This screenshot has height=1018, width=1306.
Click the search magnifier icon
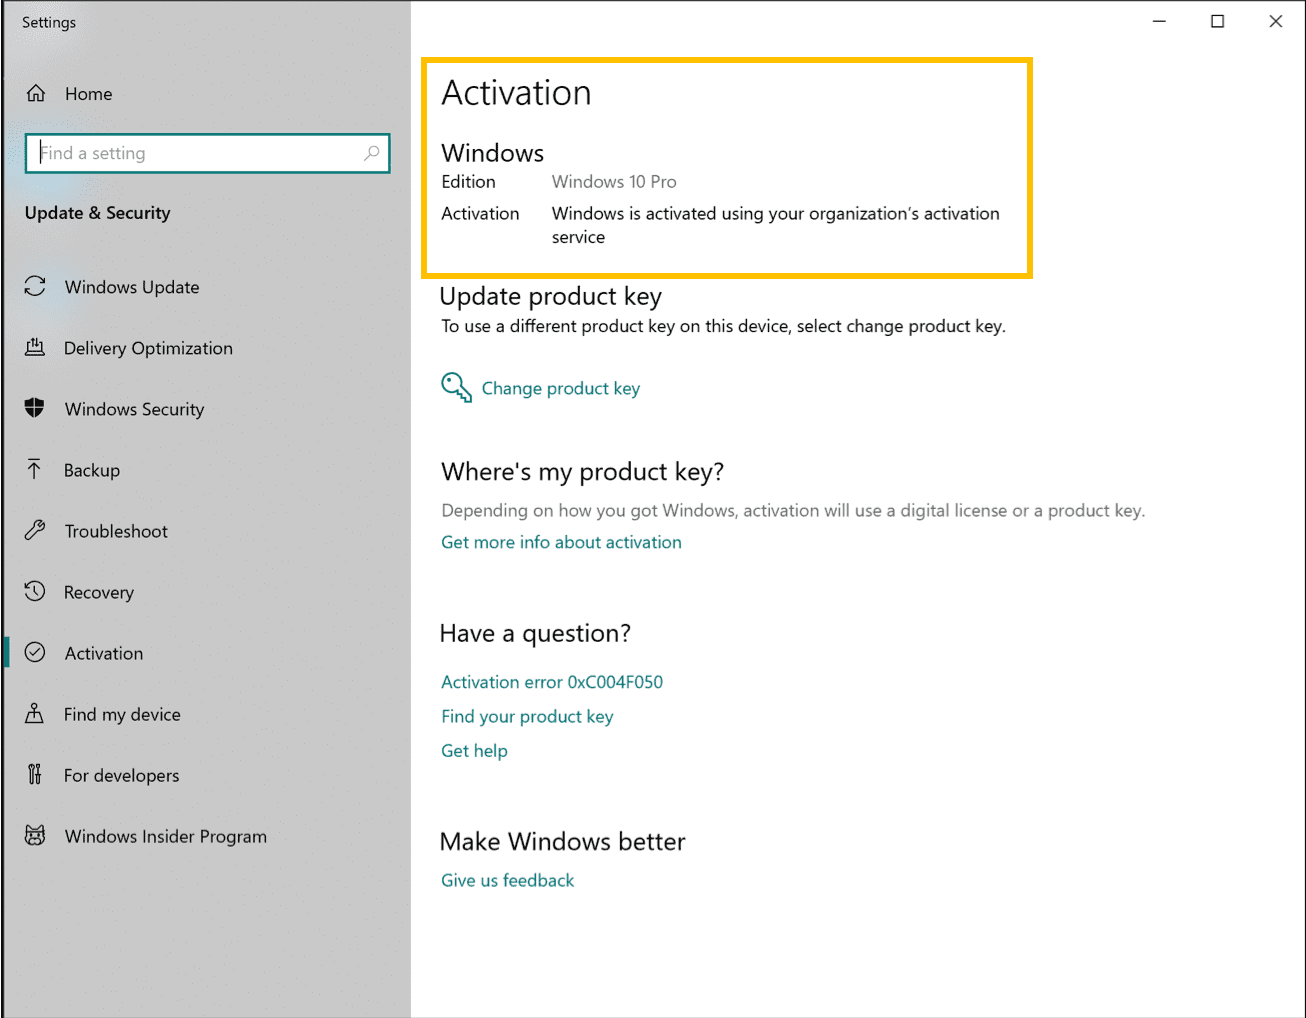[372, 153]
